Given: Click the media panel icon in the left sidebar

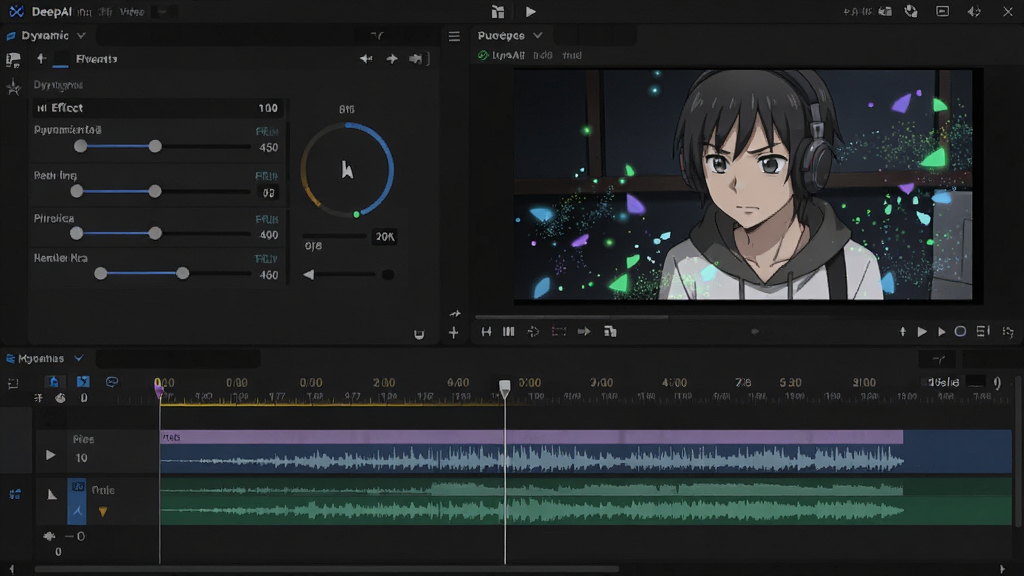Looking at the screenshot, I should click(x=13, y=60).
